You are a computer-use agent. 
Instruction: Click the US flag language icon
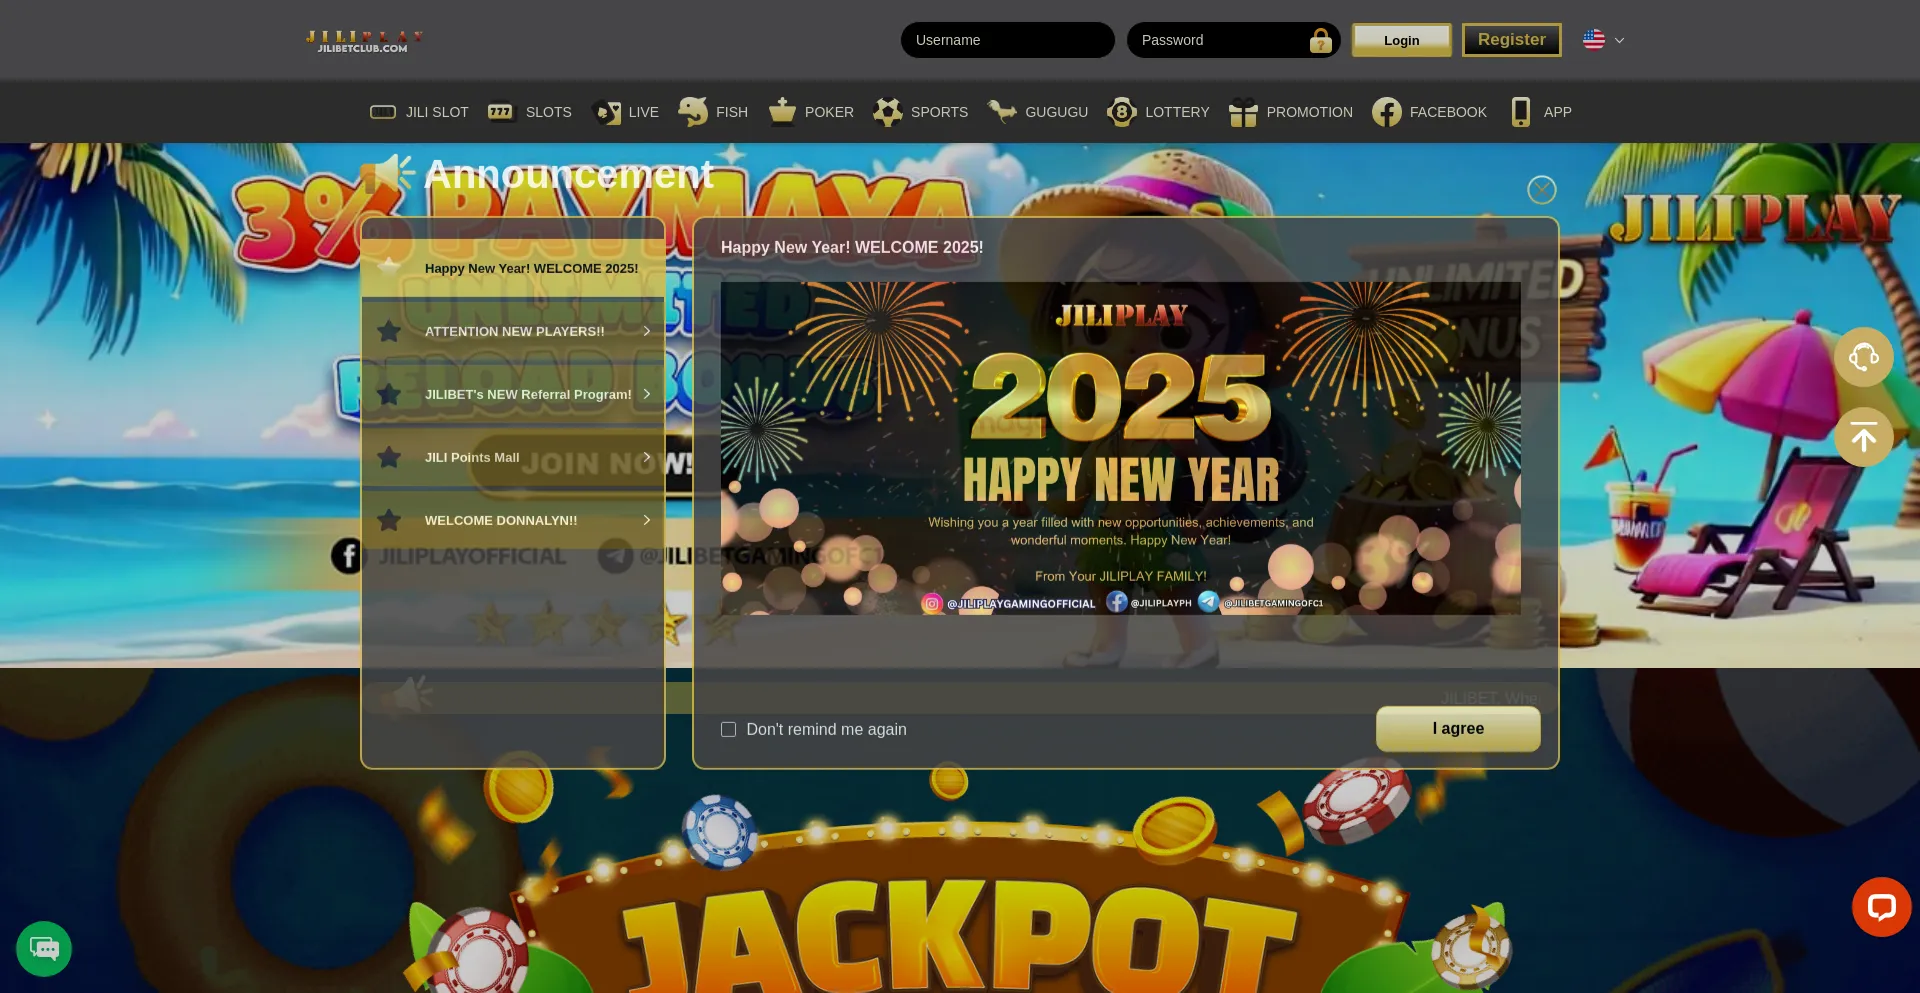[x=1594, y=39]
